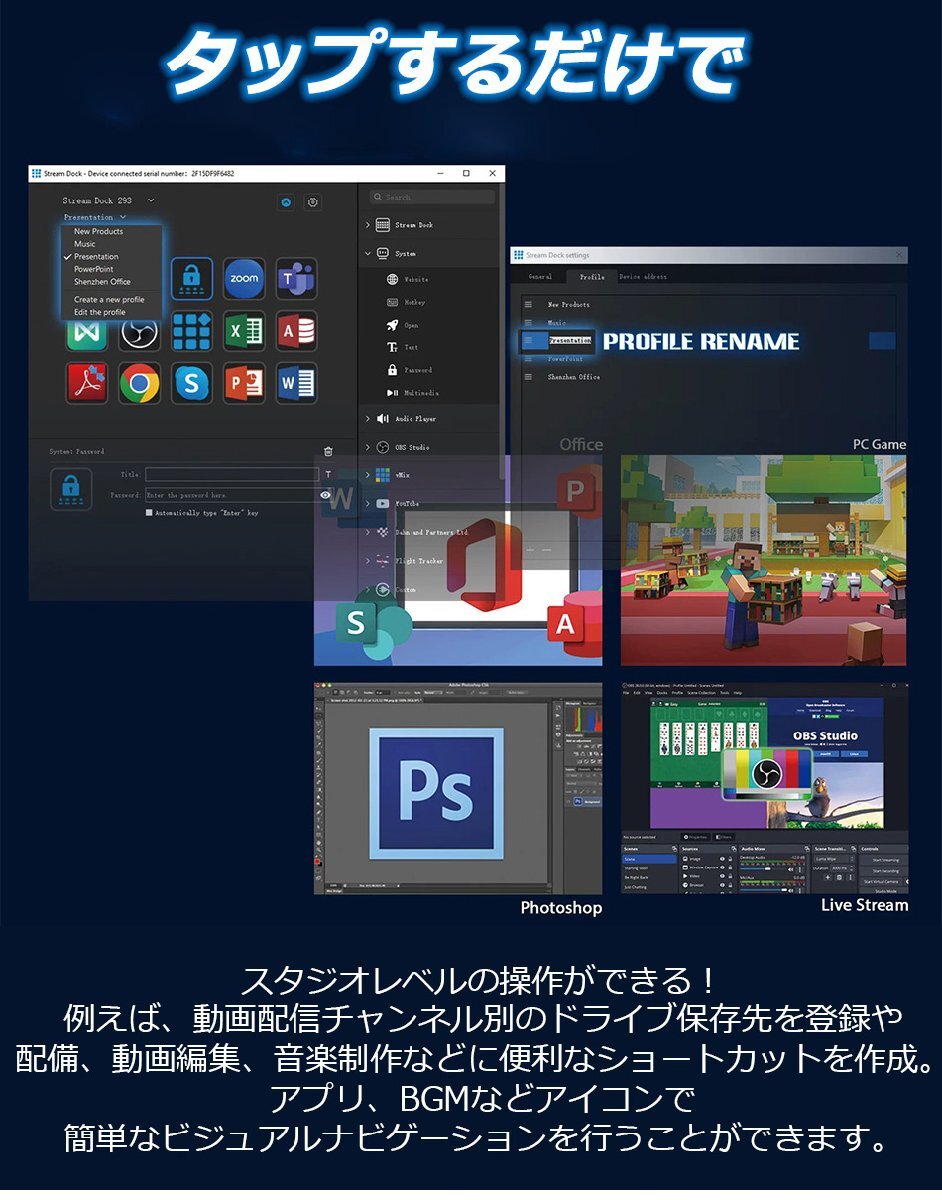Image resolution: width=942 pixels, height=1200 pixels.
Task: Show password using the eye icon
Action: click(326, 494)
